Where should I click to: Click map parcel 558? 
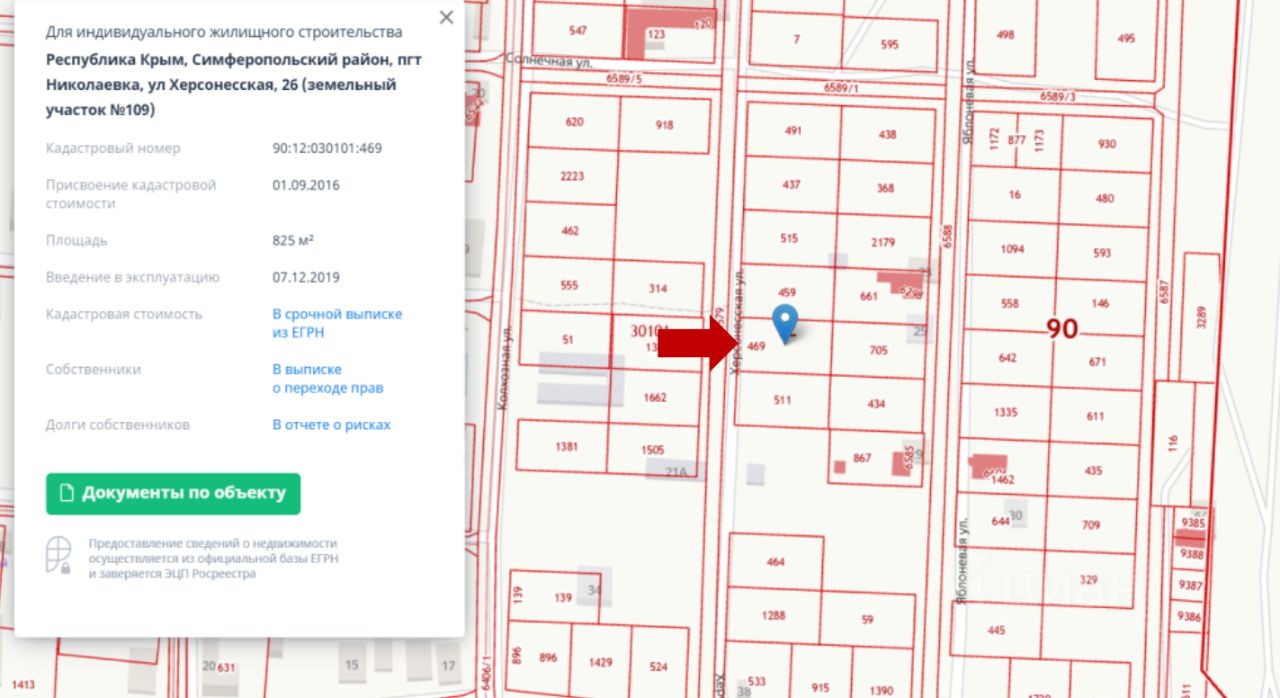[x=1009, y=304]
